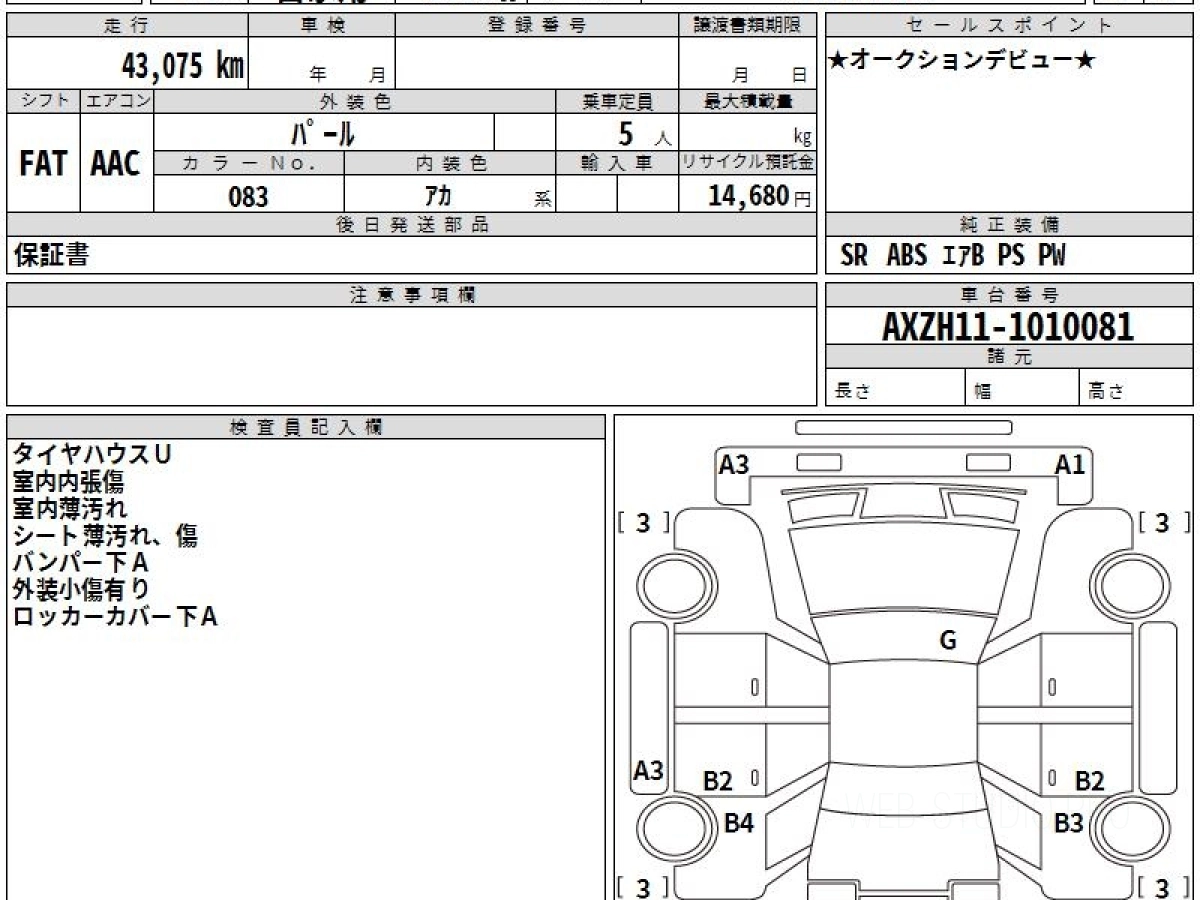Viewport: 1200px width, 900px height.
Task: Click the 長さ dimension label
Action: [852, 392]
